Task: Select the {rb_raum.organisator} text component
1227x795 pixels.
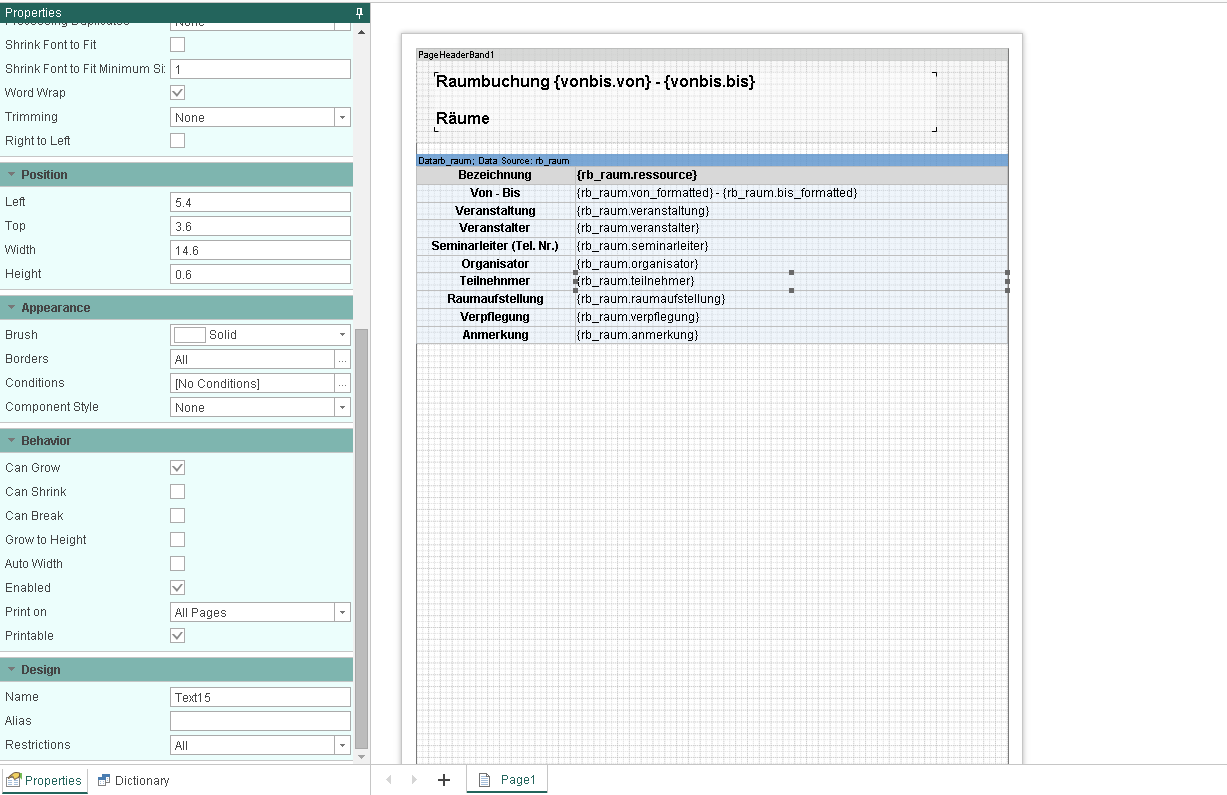Action: 791,264
